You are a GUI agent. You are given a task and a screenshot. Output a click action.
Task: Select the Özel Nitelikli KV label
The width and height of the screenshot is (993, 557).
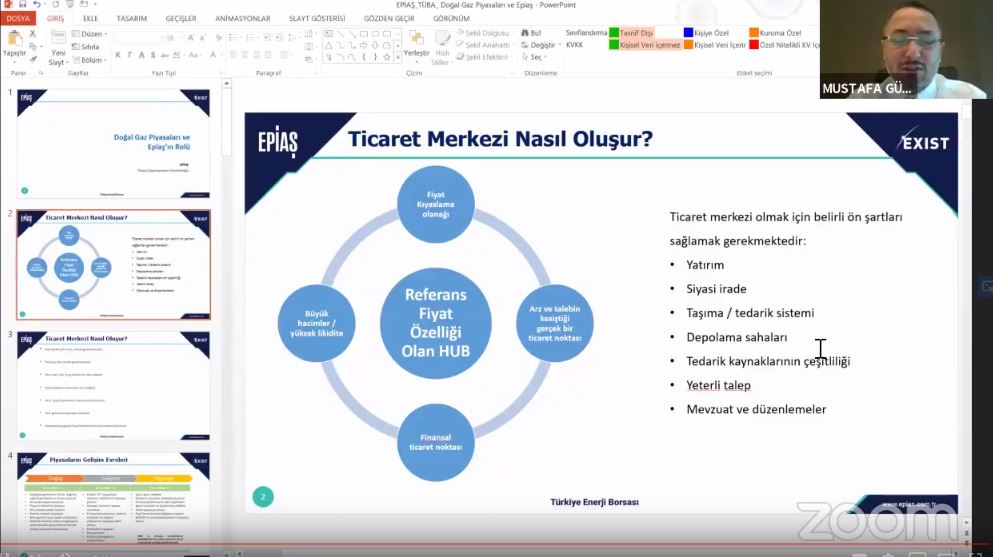click(785, 45)
